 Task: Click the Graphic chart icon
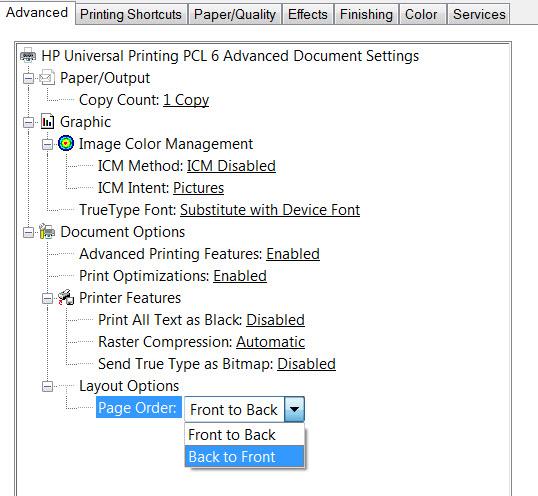(x=47, y=122)
